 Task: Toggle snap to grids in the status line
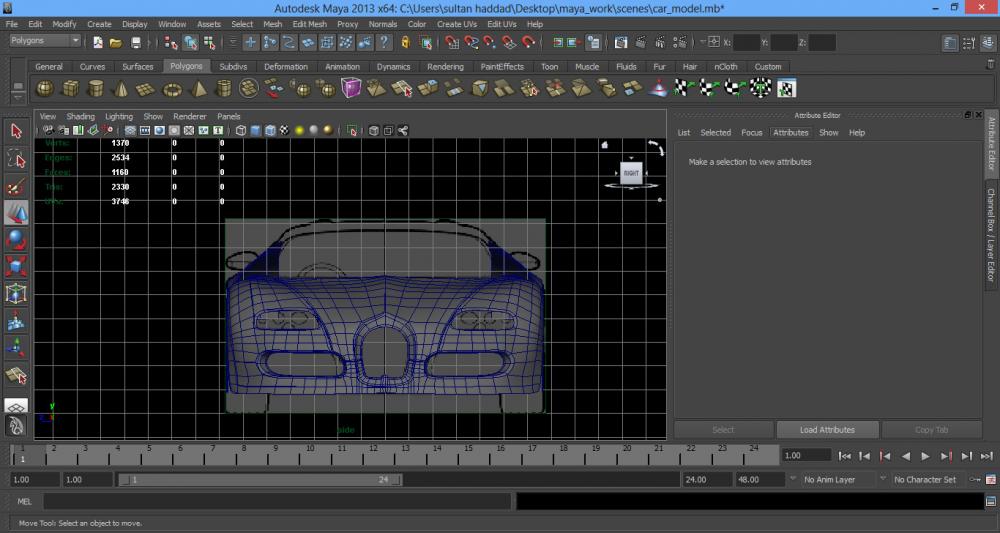(x=451, y=42)
